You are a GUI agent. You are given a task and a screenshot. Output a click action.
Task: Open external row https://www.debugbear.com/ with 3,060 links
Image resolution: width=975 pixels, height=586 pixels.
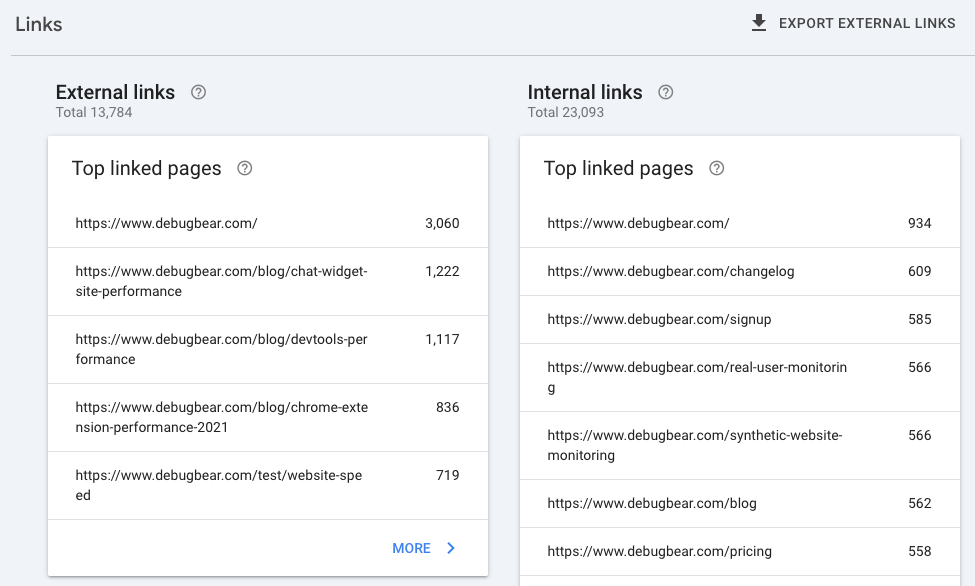(x=268, y=223)
